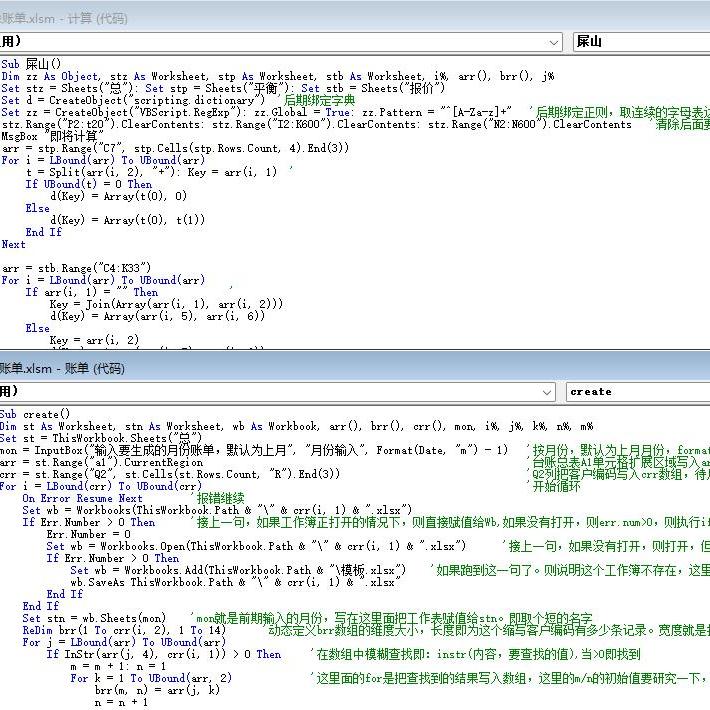This screenshot has height=710, width=710.
Task: Click line 'm = m + 1: n = 1'
Action: click(x=118, y=666)
